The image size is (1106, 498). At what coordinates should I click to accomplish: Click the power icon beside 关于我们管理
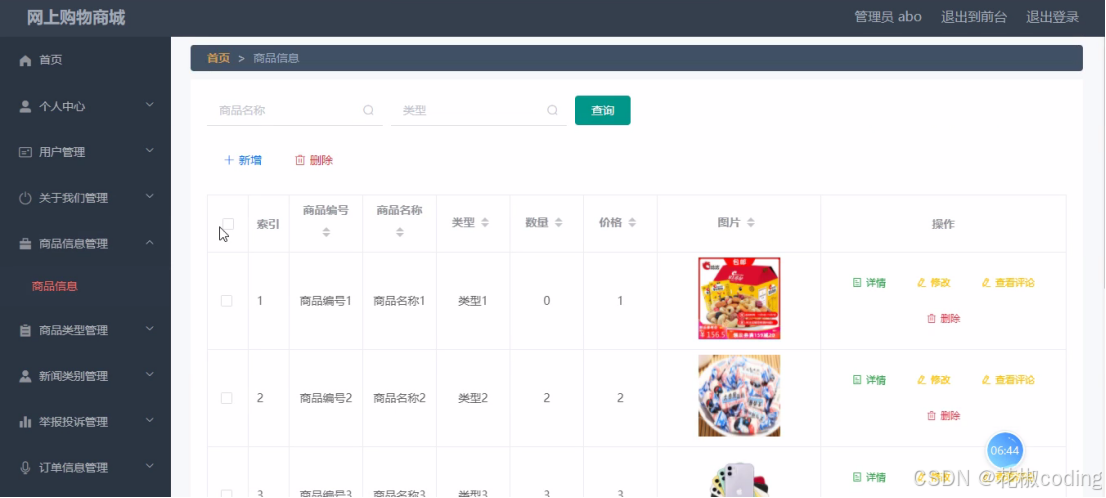25,198
